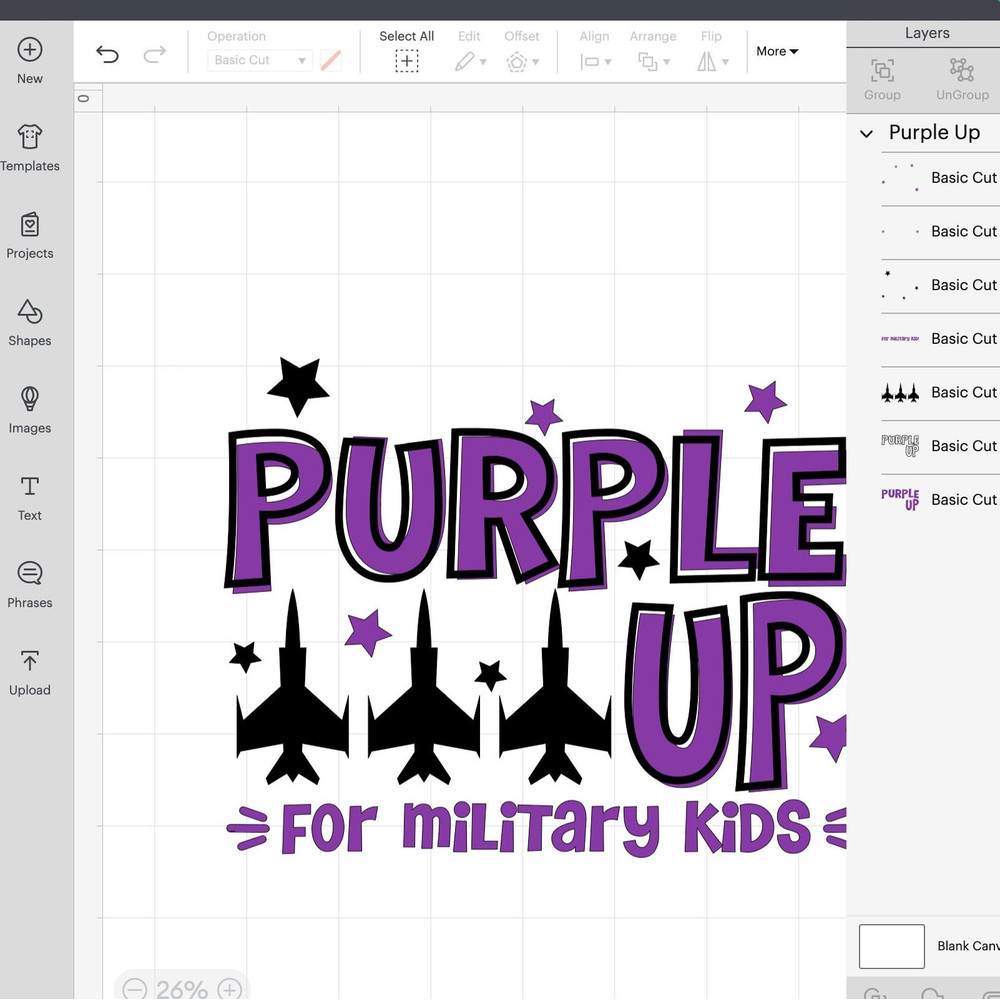Select the 'for military kids' layer

click(938, 339)
